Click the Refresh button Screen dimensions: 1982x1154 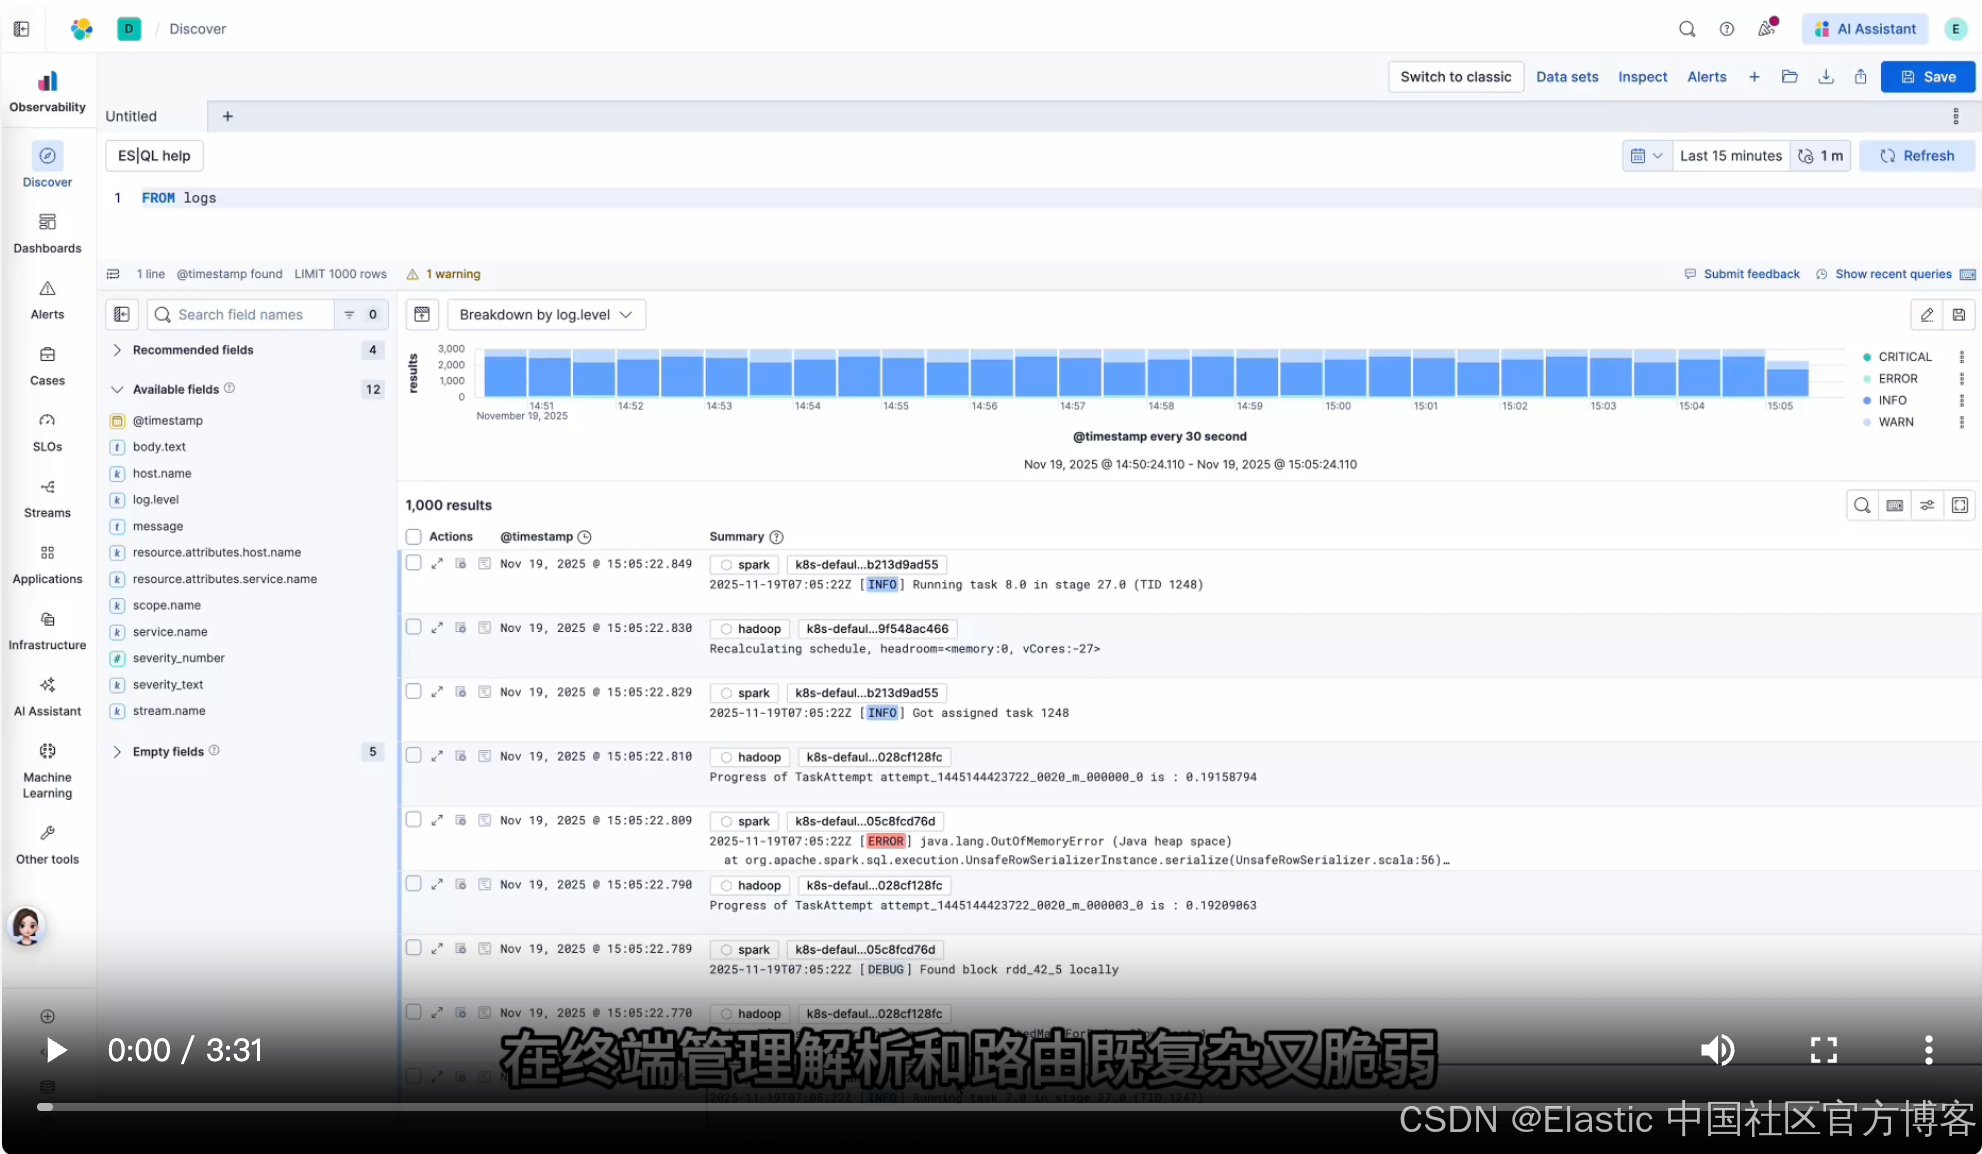coord(1916,156)
